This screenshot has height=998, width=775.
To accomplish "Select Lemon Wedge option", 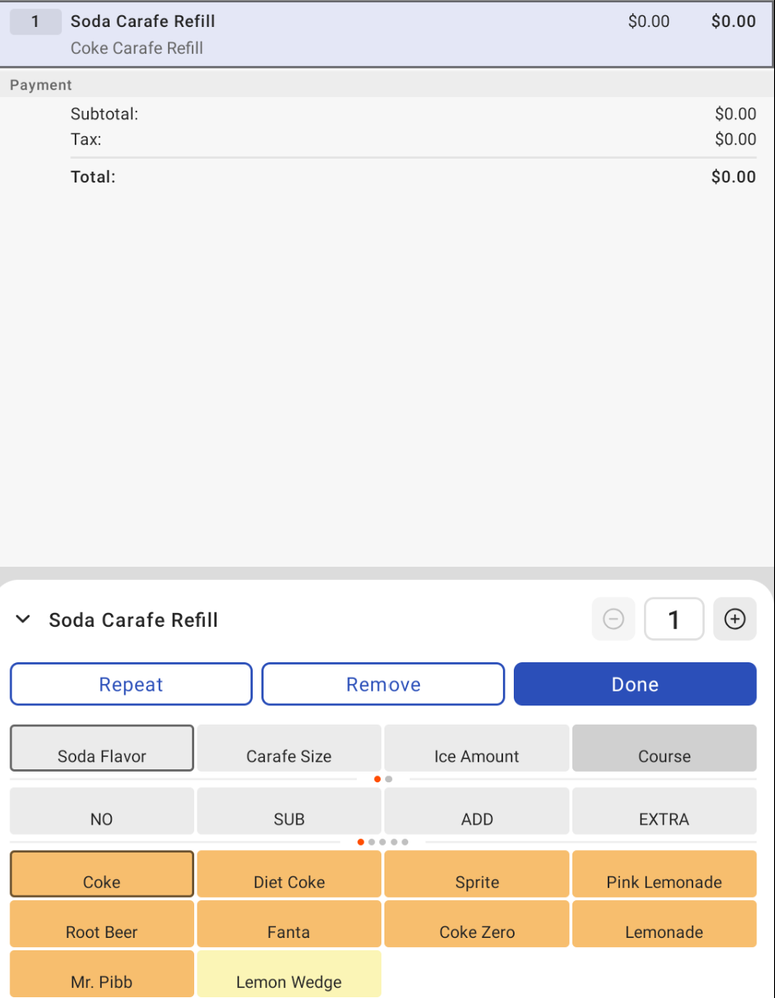I will [289, 974].
